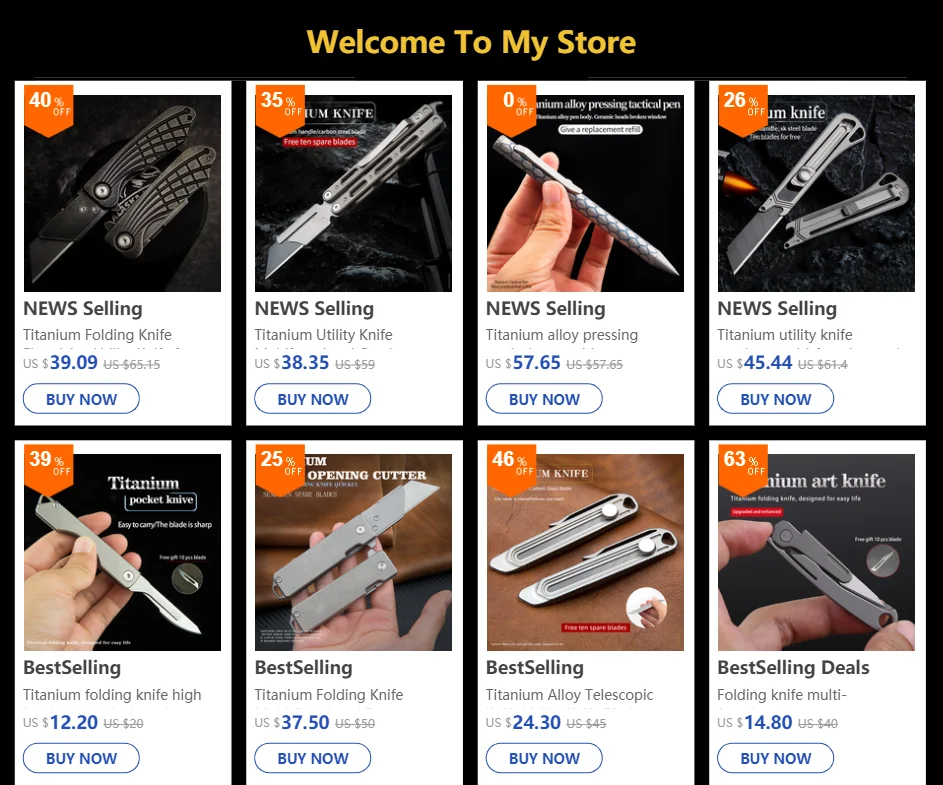Open the Titanium Alloy Telescopic product title
The image size is (943, 785).
click(x=569, y=695)
